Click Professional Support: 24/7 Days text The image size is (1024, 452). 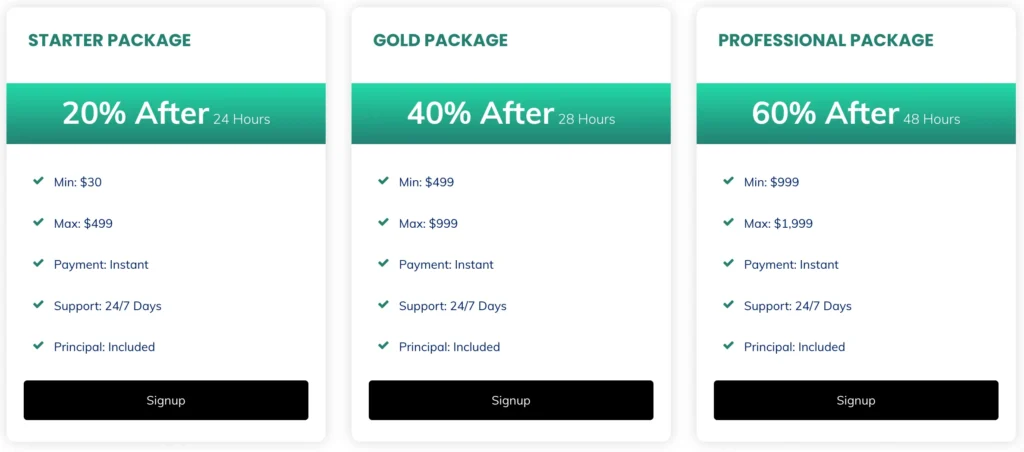click(797, 306)
